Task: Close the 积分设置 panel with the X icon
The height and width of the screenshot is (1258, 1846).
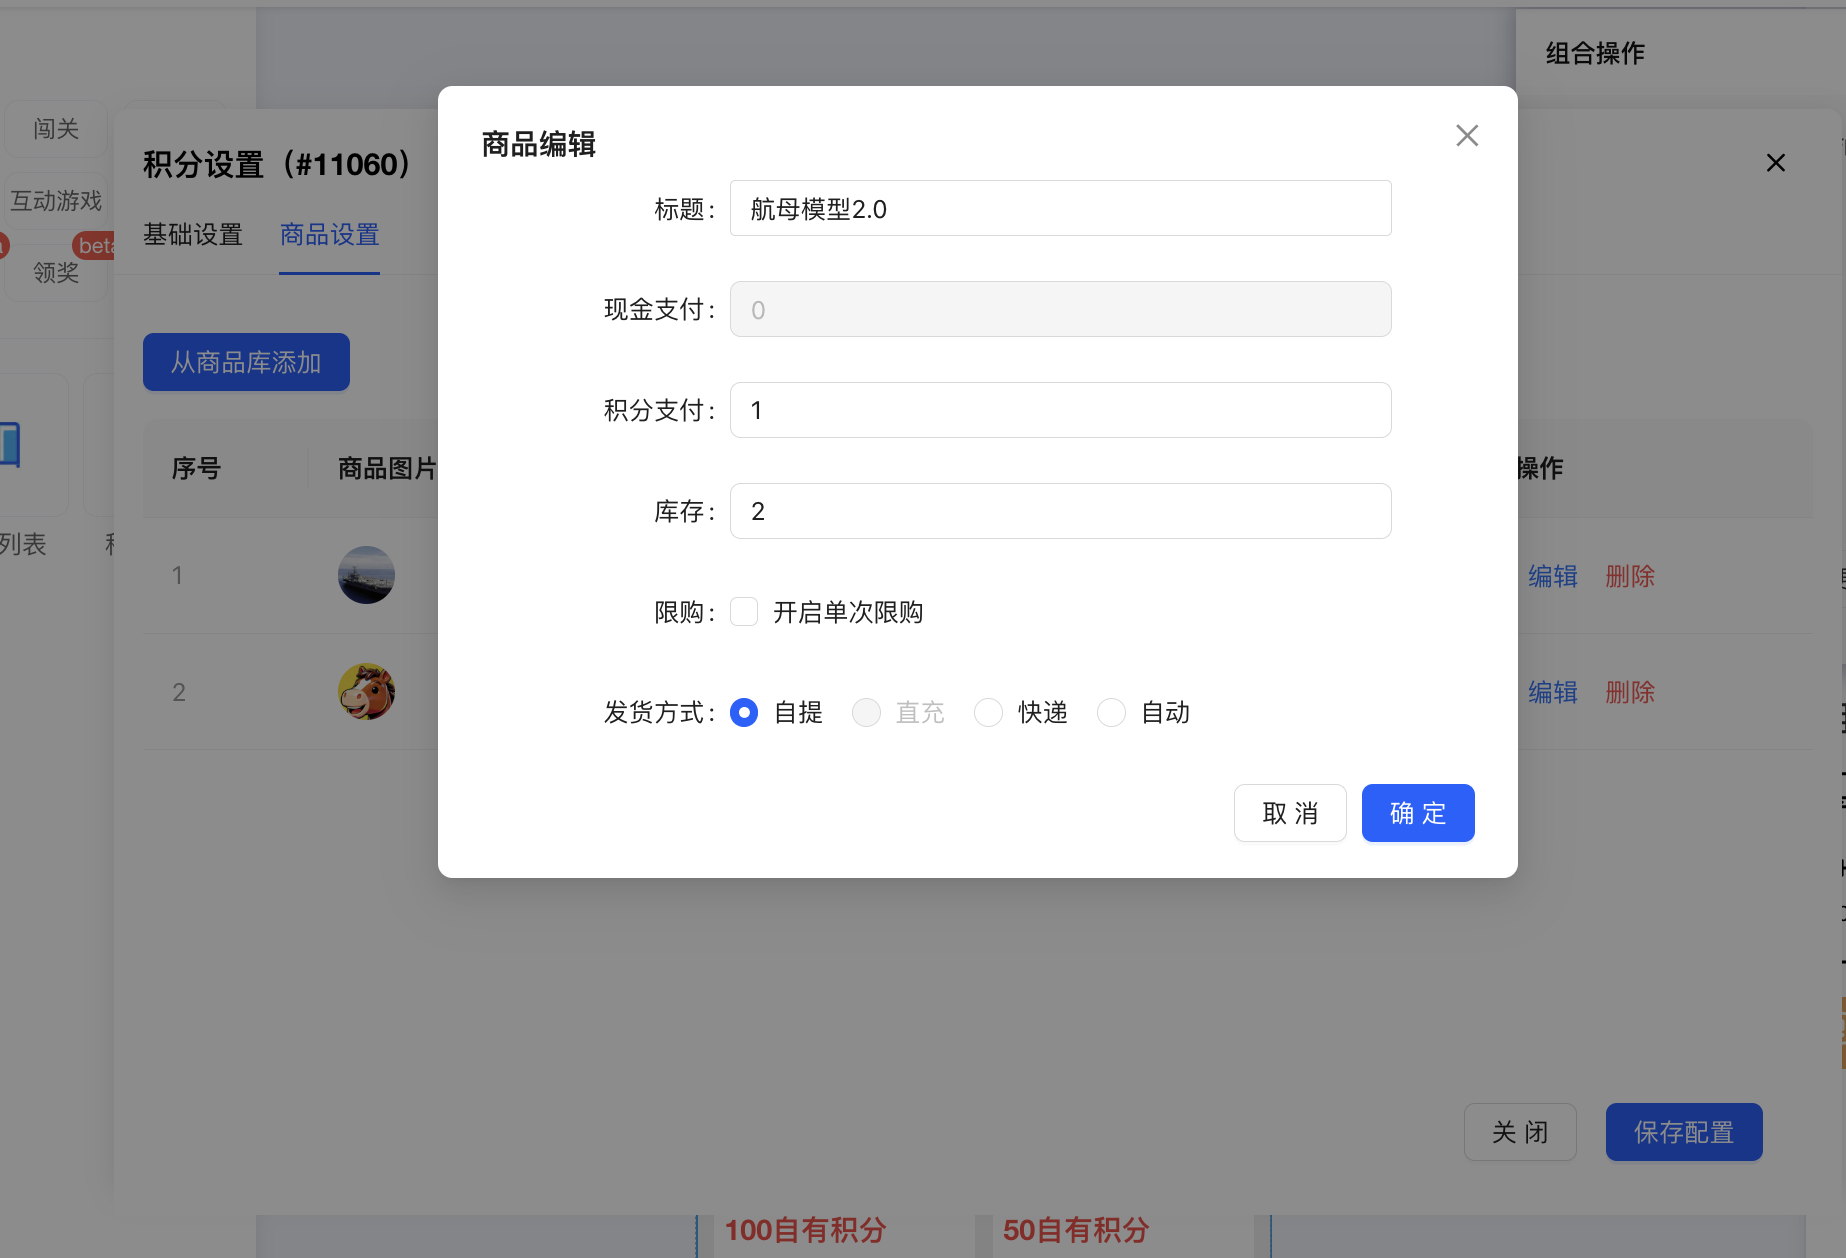Action: [x=1775, y=163]
